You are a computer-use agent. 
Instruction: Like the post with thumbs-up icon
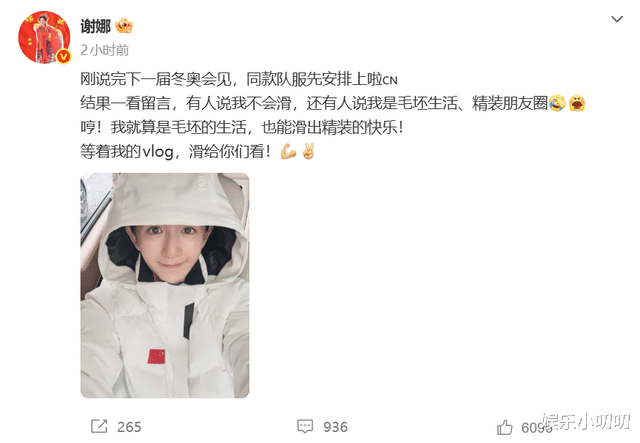505,427
